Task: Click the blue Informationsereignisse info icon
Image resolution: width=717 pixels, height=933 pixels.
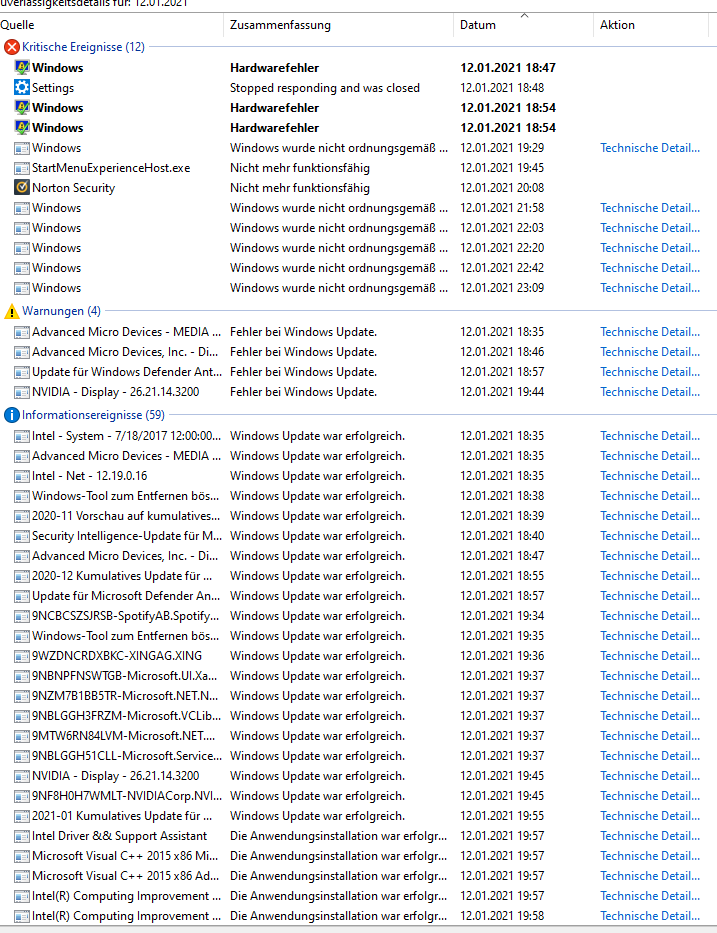Action: pyautogui.click(x=11, y=415)
